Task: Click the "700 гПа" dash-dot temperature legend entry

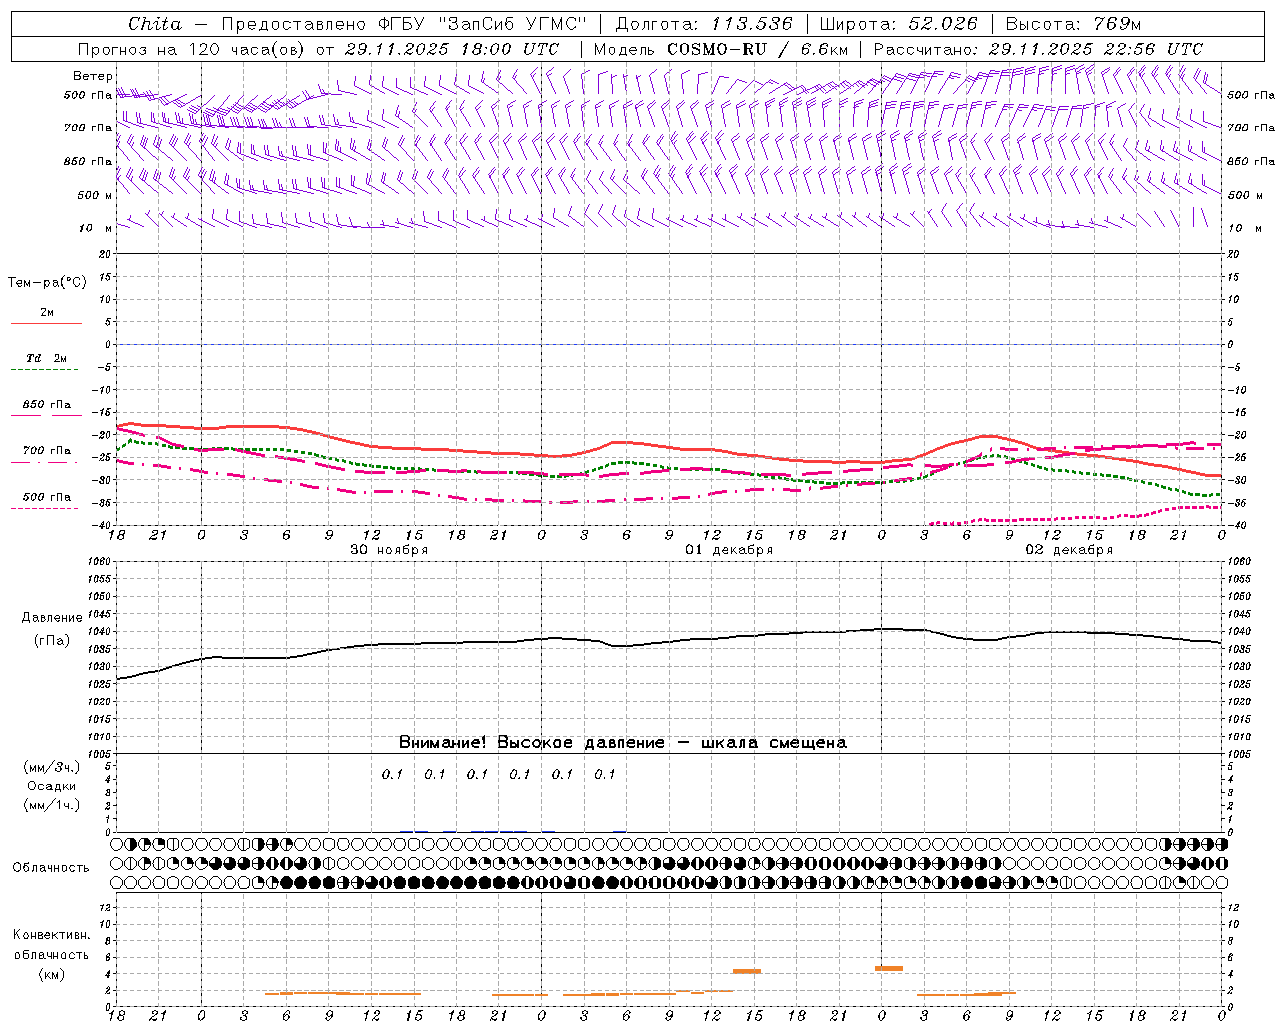Action: coord(47,451)
